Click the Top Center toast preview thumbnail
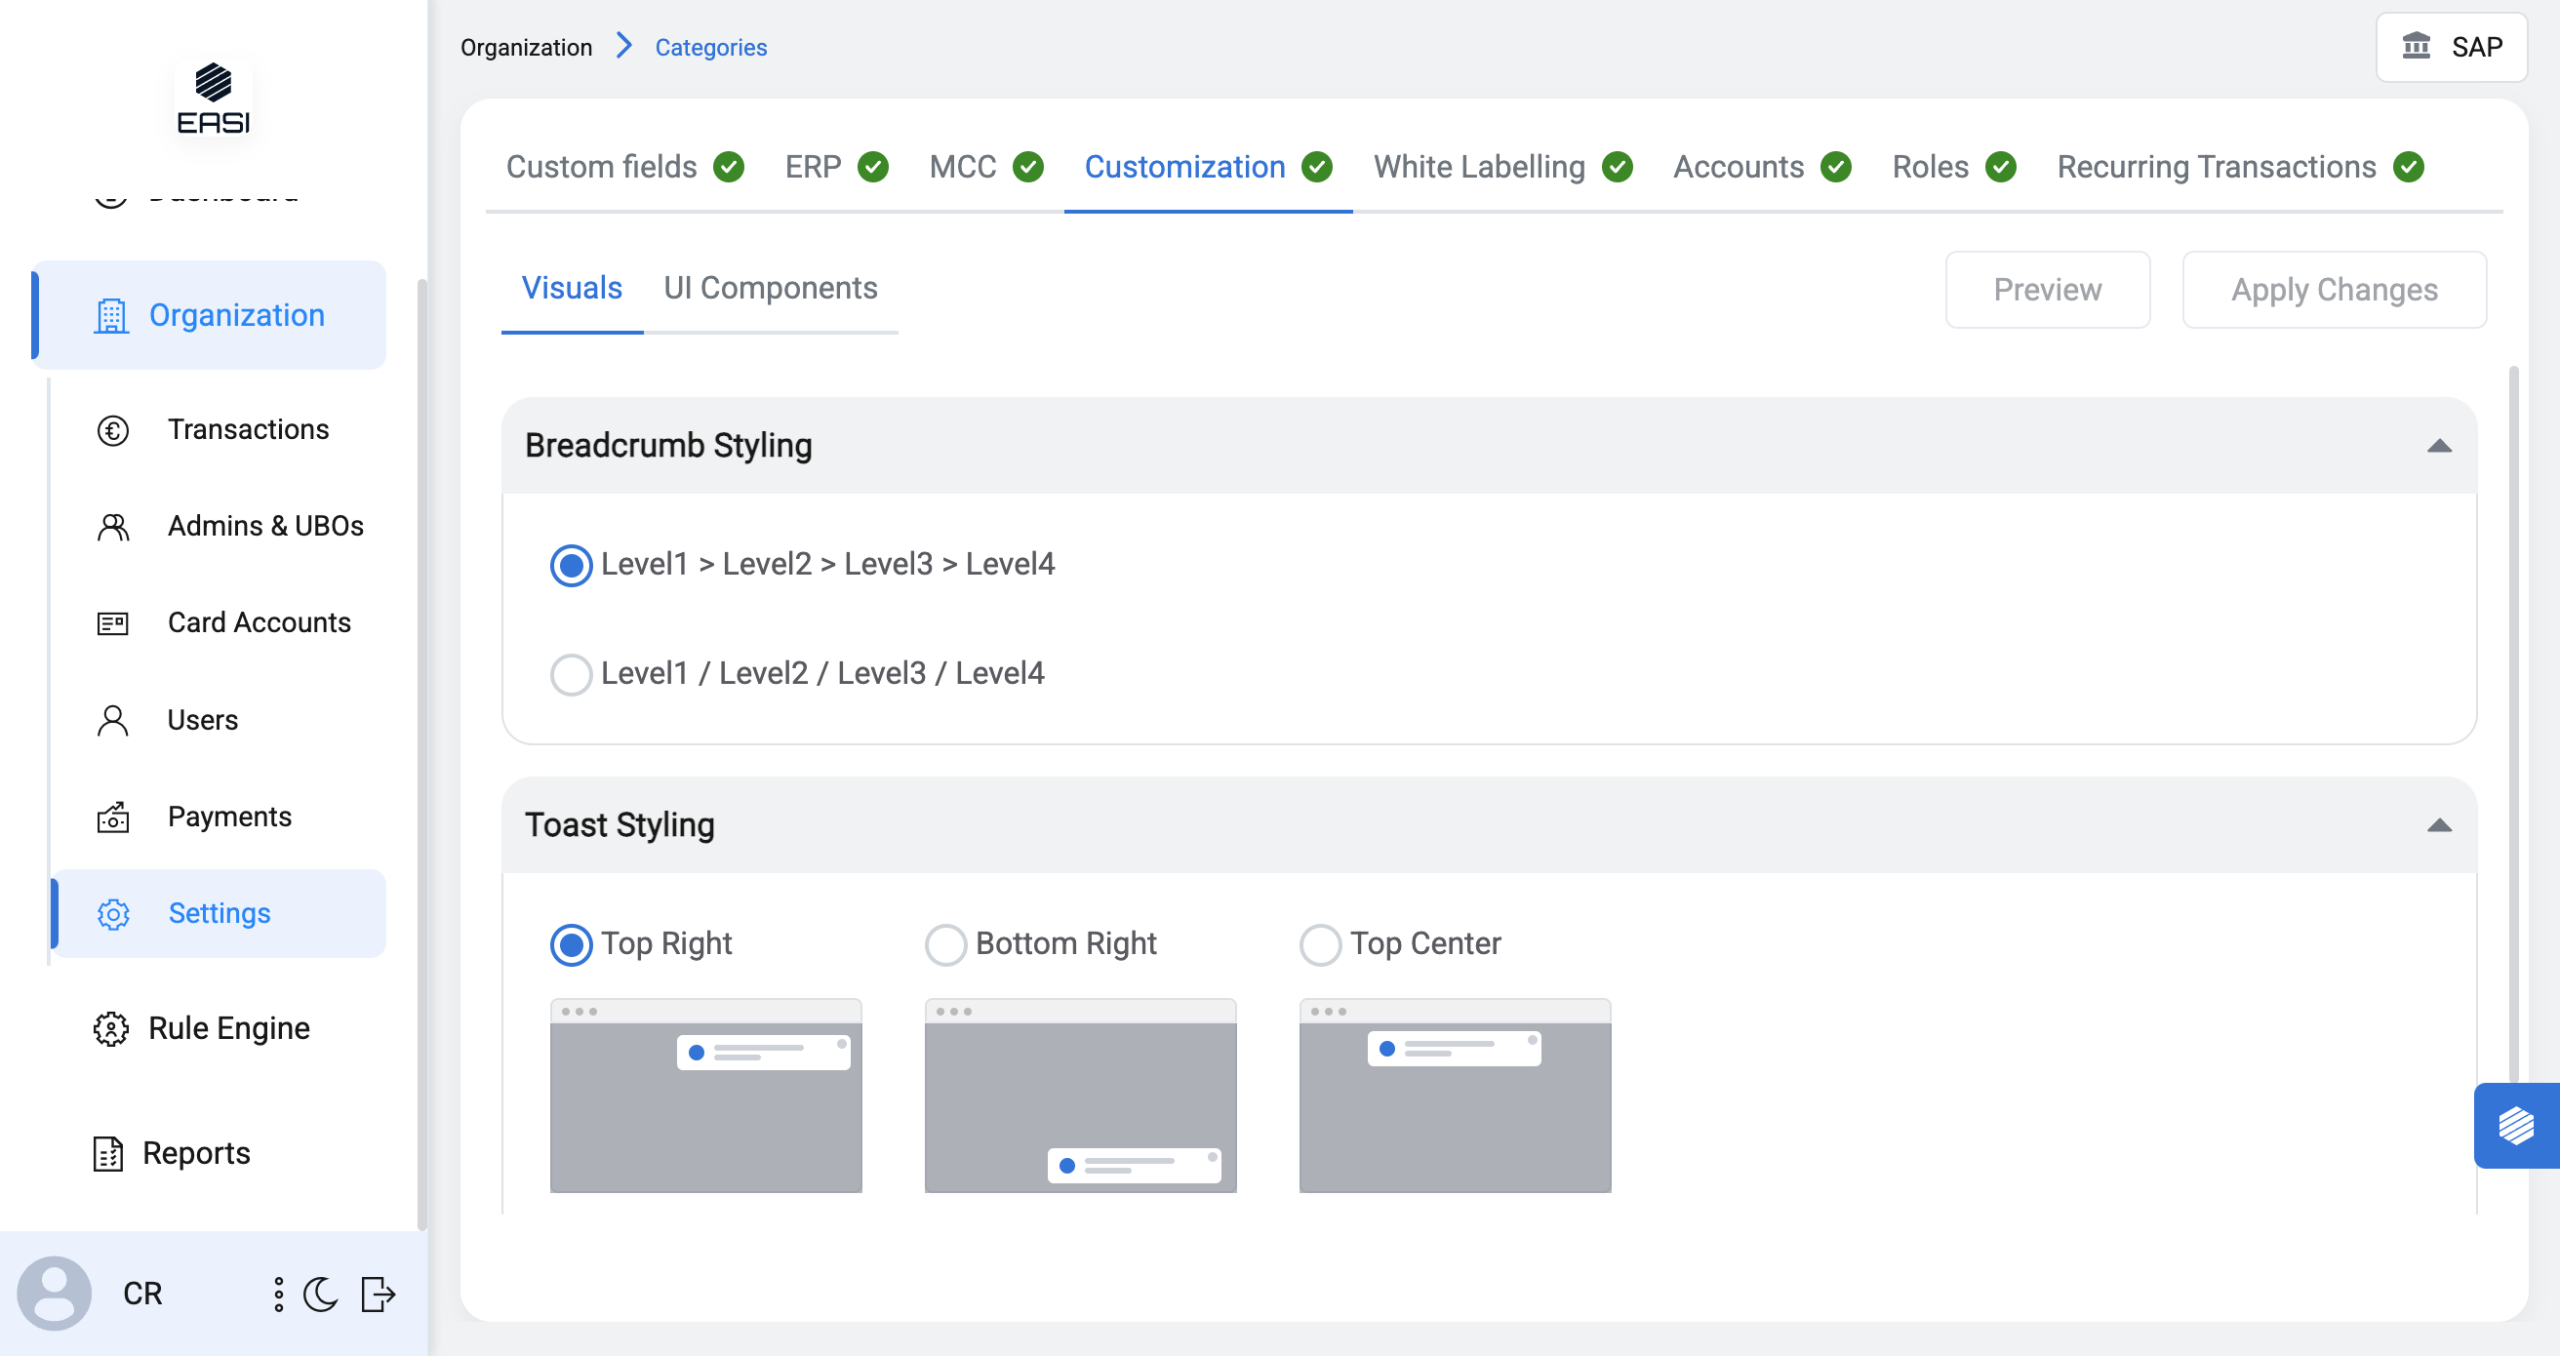This screenshot has width=2560, height=1356. click(1454, 1095)
